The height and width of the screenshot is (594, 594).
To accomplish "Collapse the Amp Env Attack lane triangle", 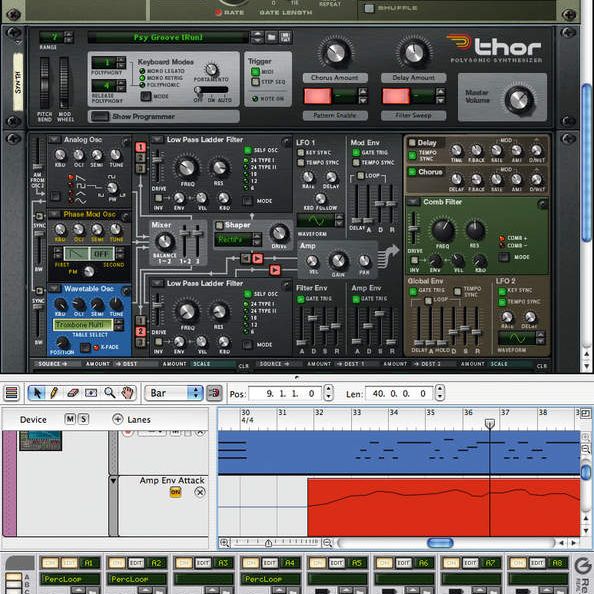I will coord(113,481).
